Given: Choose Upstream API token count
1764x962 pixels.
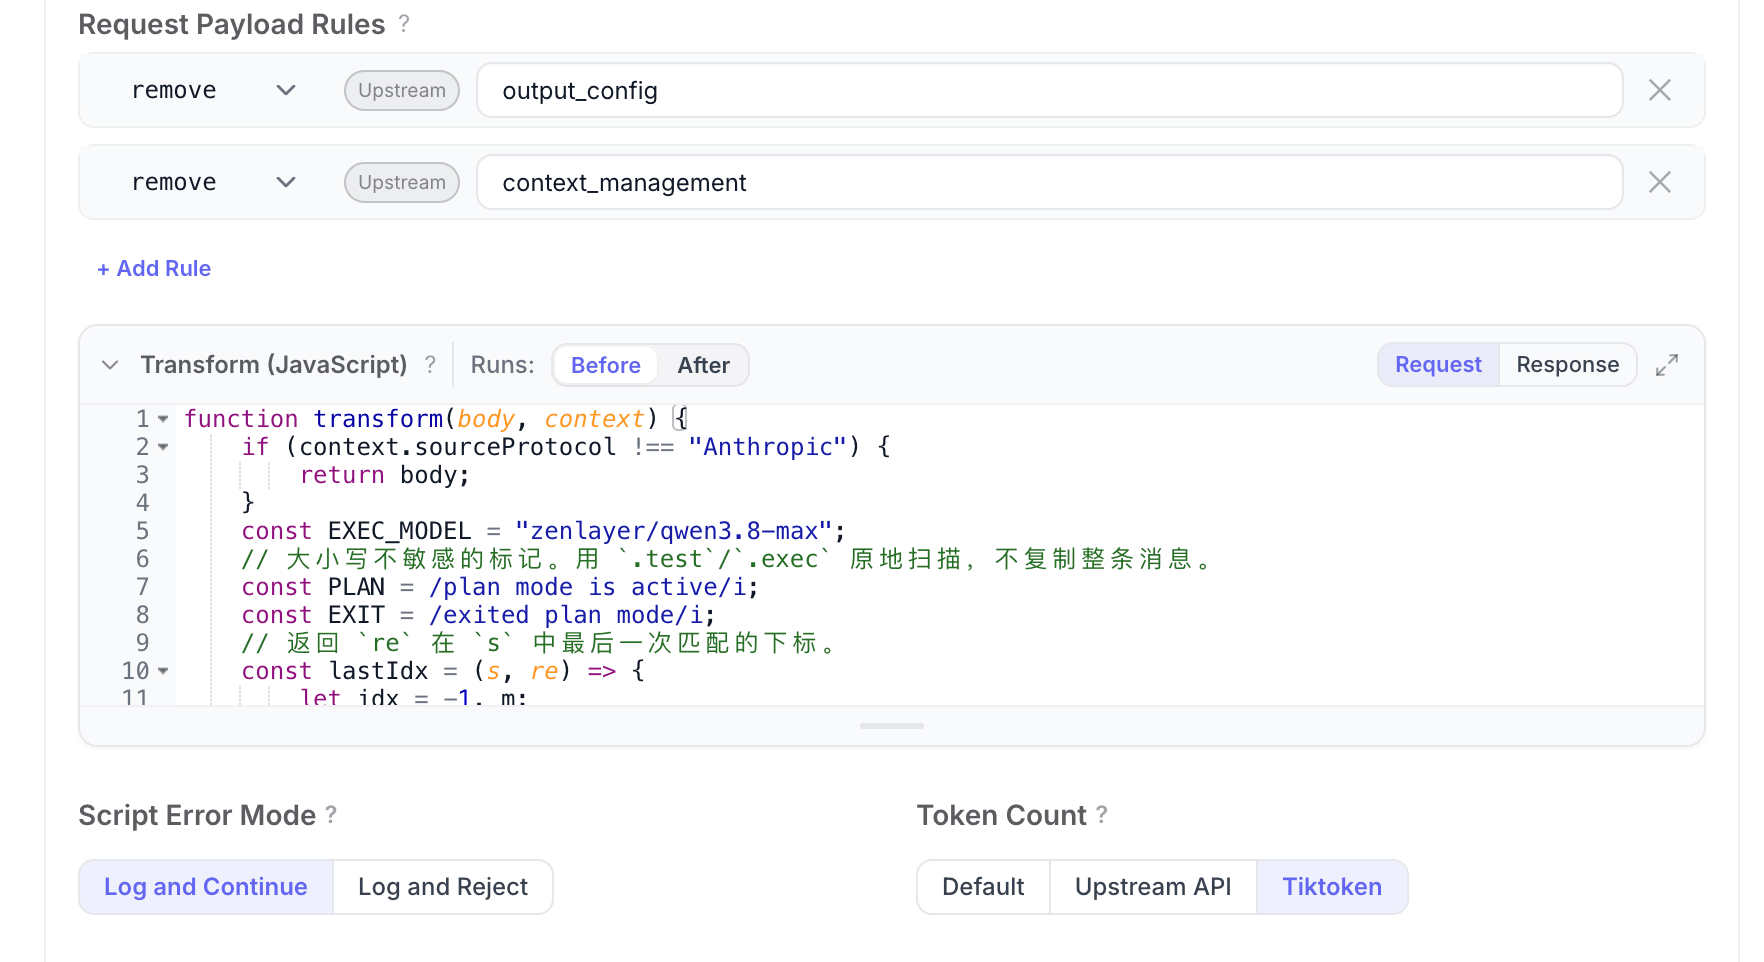Looking at the screenshot, I should (1153, 887).
